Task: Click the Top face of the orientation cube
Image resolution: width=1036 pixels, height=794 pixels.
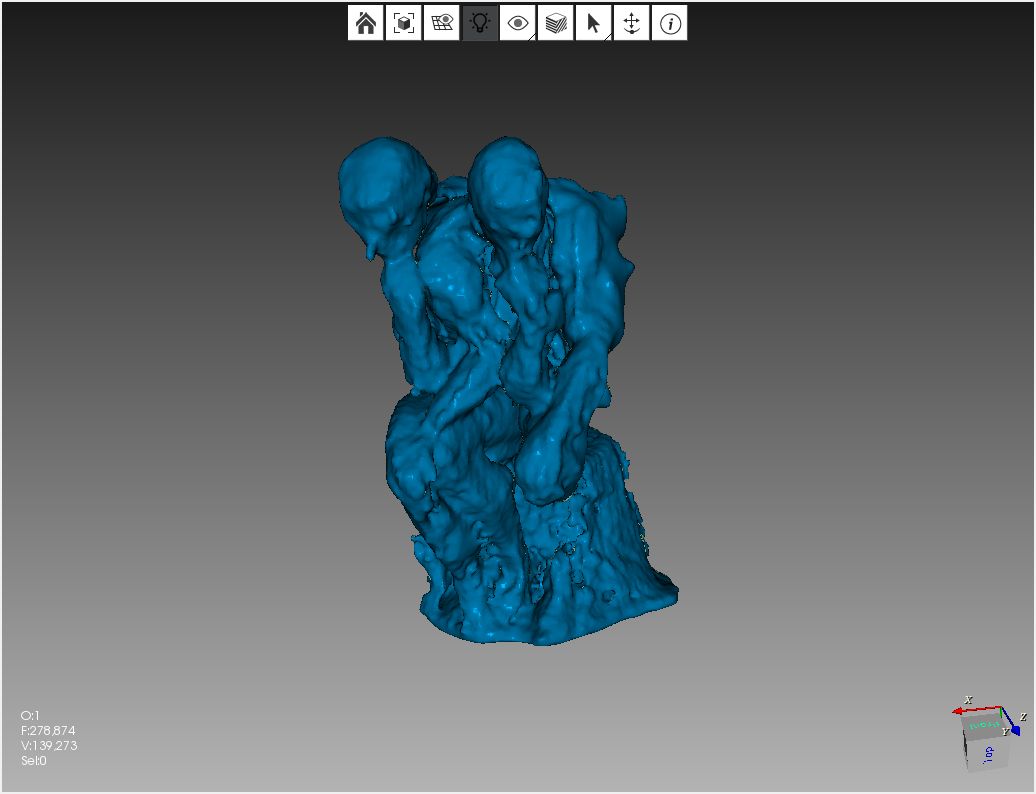Action: [988, 752]
